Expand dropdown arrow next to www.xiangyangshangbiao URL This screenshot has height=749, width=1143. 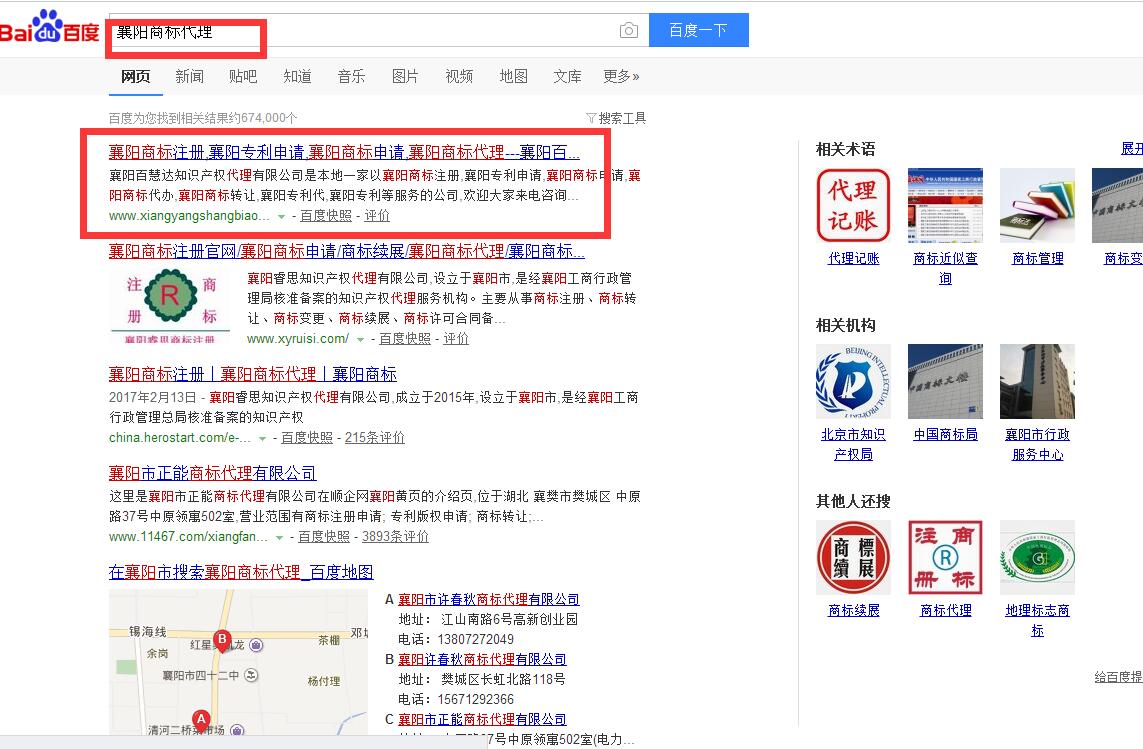pos(281,217)
